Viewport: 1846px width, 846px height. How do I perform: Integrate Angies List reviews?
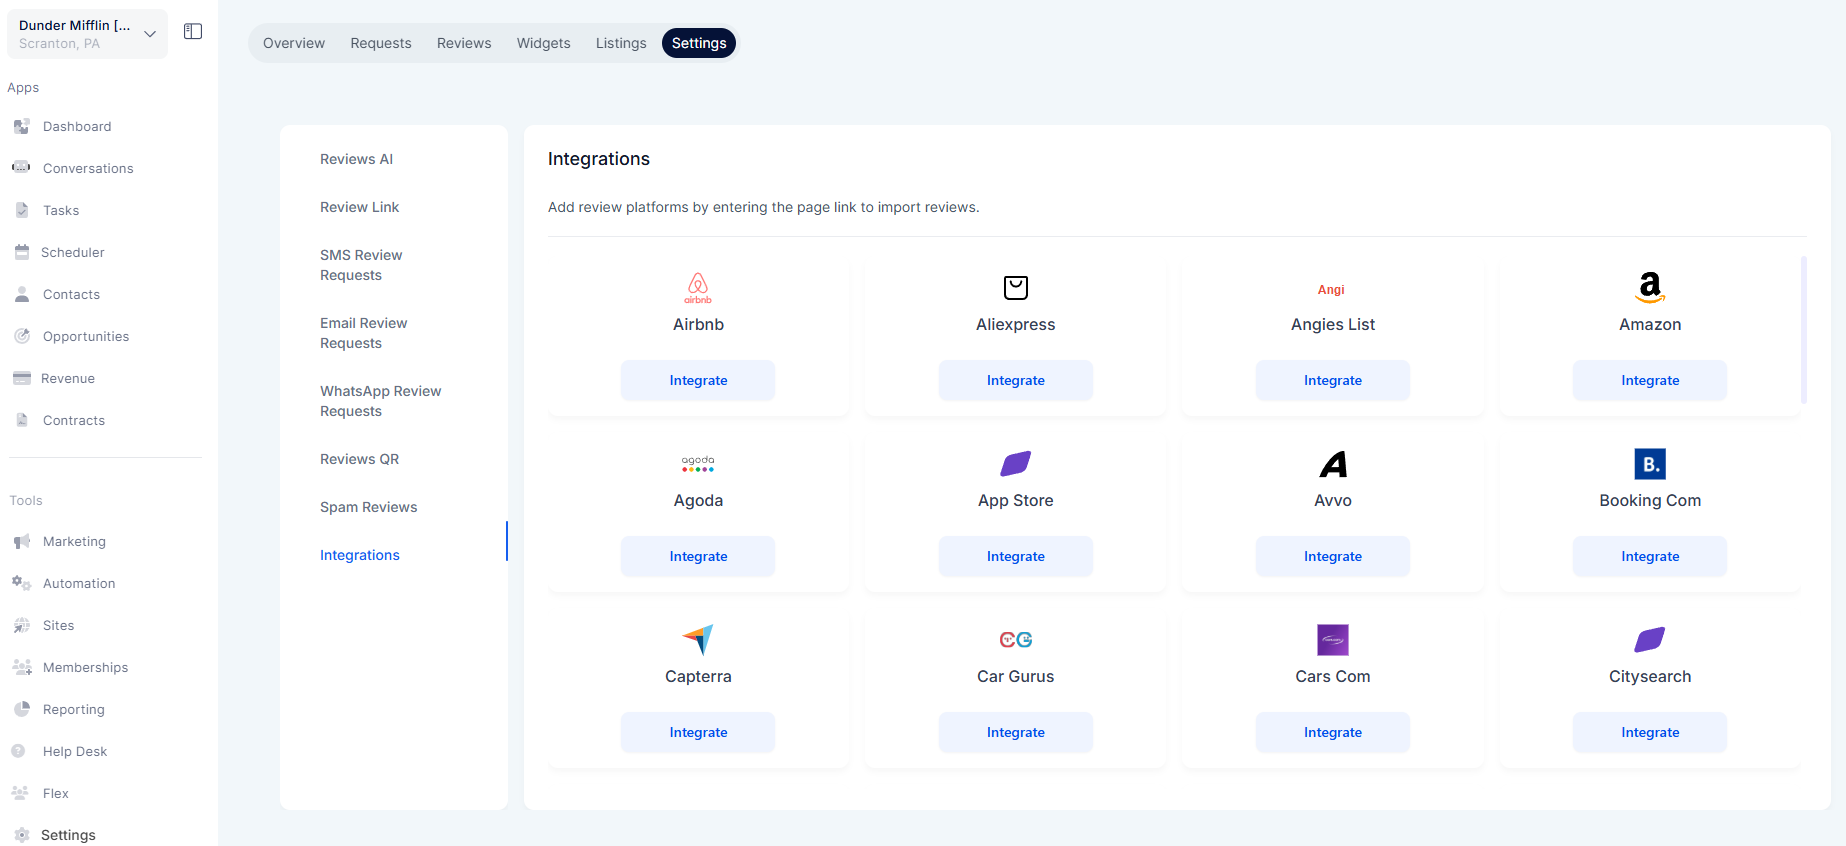pyautogui.click(x=1333, y=380)
